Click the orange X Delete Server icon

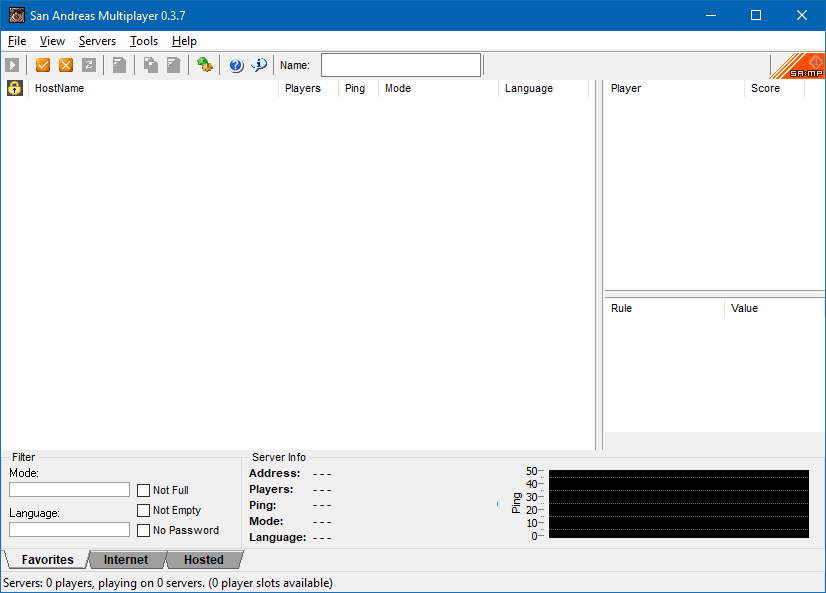(x=66, y=65)
